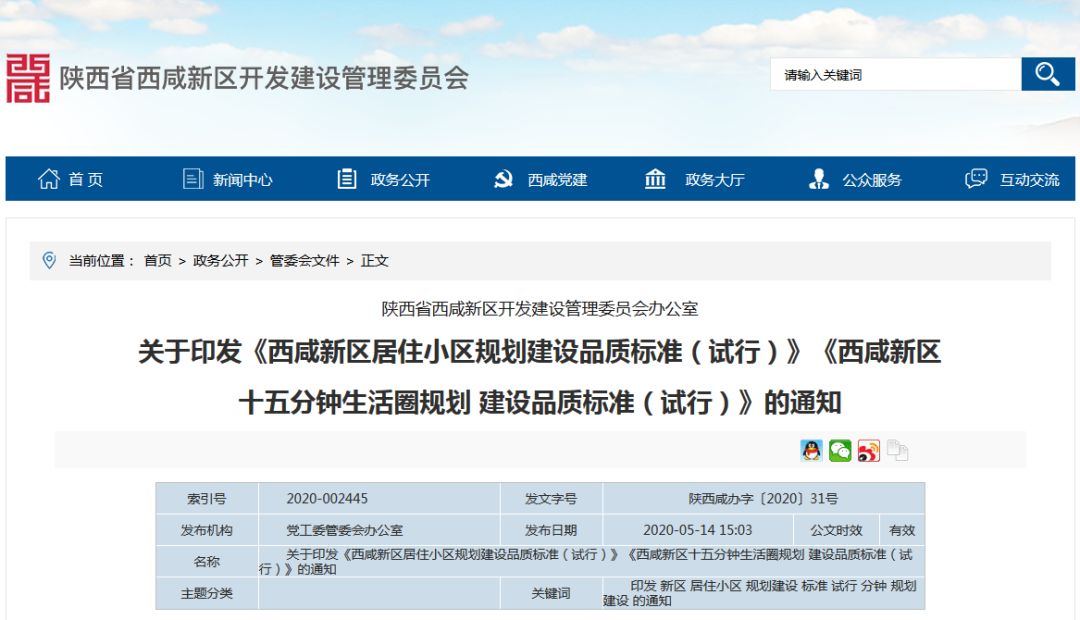
Task: Click the Sina Weibo share icon
Action: [x=868, y=450]
